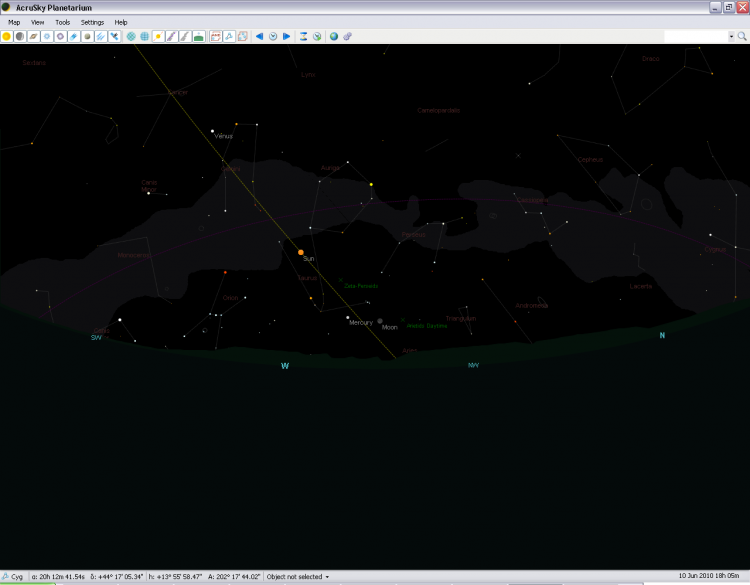Click the orange Sun on the sky map
750x585 pixels.
(300, 252)
